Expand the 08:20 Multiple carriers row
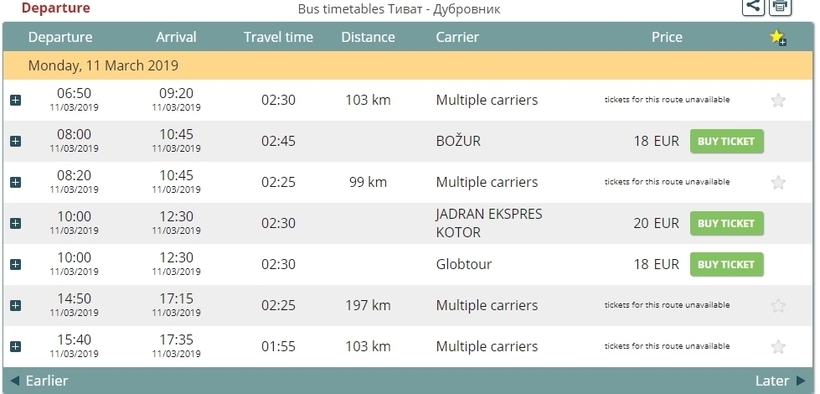The image size is (820, 394). coord(16,182)
